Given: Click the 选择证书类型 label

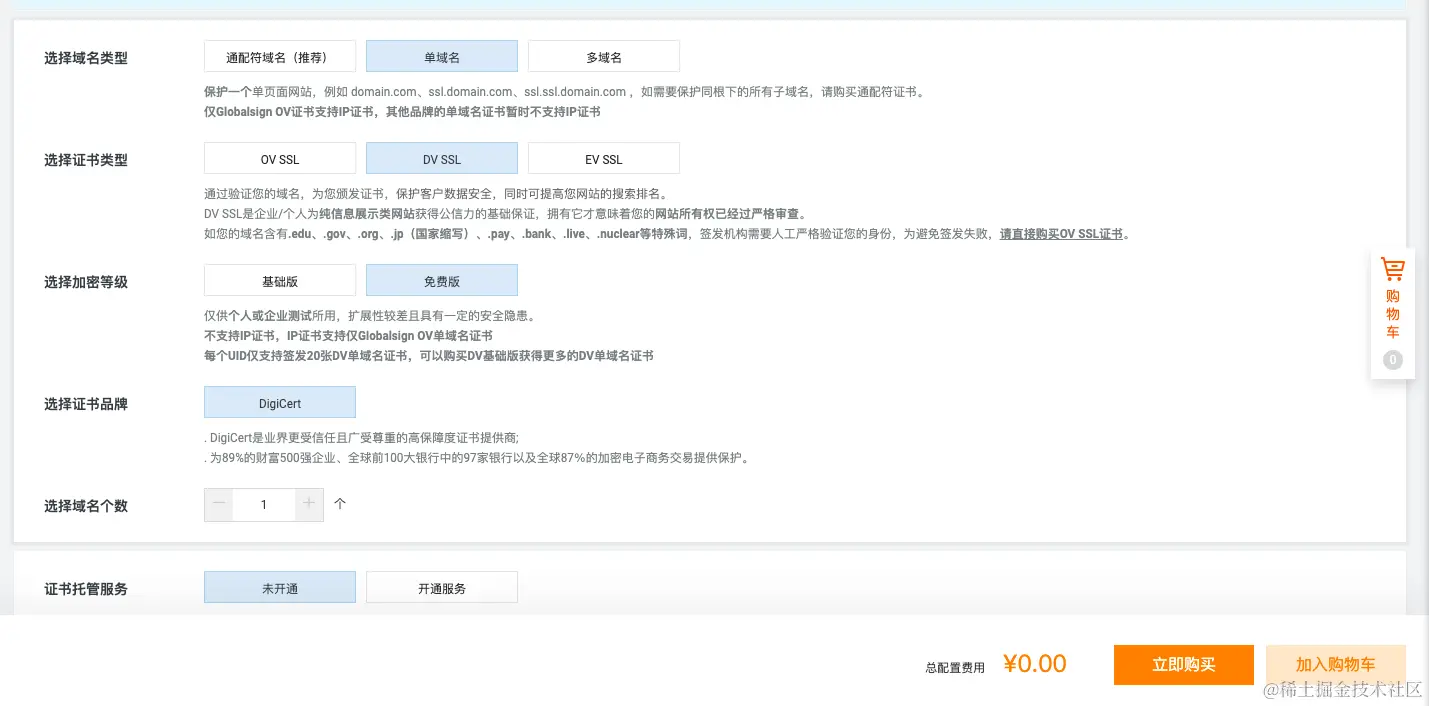Looking at the screenshot, I should [x=86, y=160].
